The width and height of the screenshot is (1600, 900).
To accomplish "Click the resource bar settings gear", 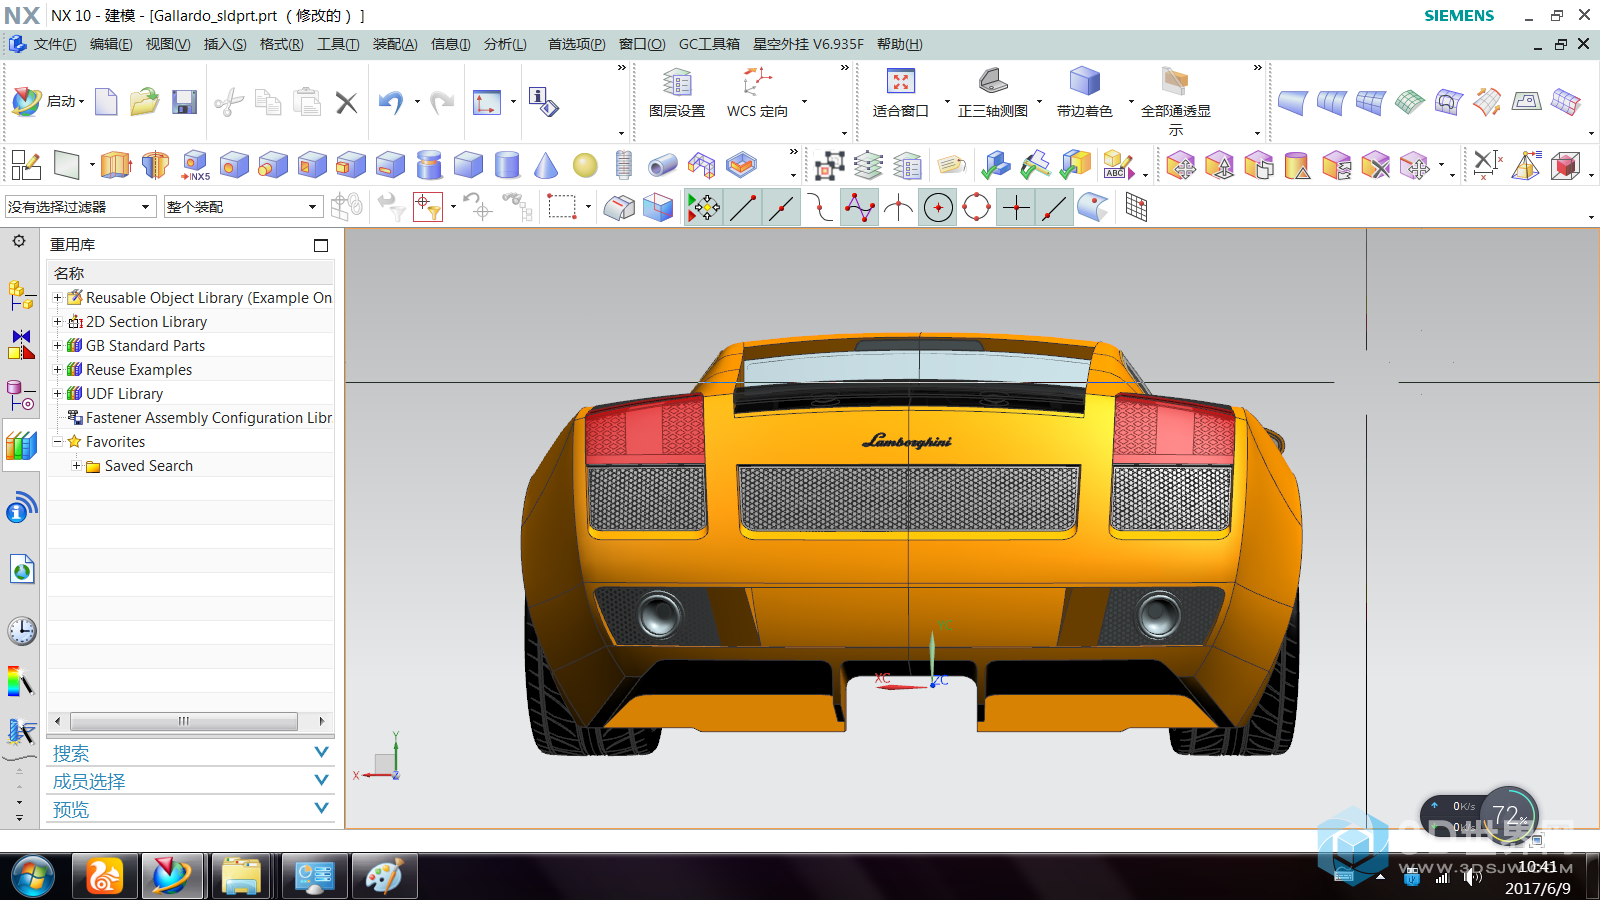I will click(19, 241).
